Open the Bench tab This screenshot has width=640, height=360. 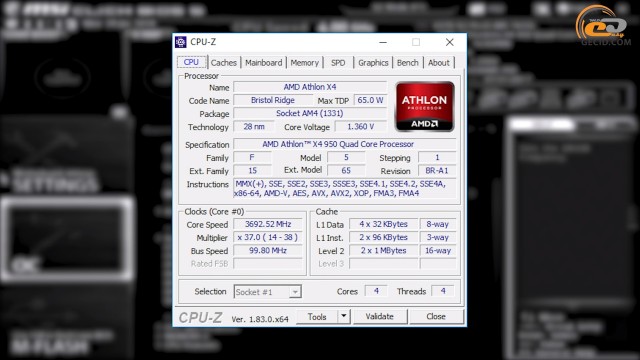tap(408, 63)
